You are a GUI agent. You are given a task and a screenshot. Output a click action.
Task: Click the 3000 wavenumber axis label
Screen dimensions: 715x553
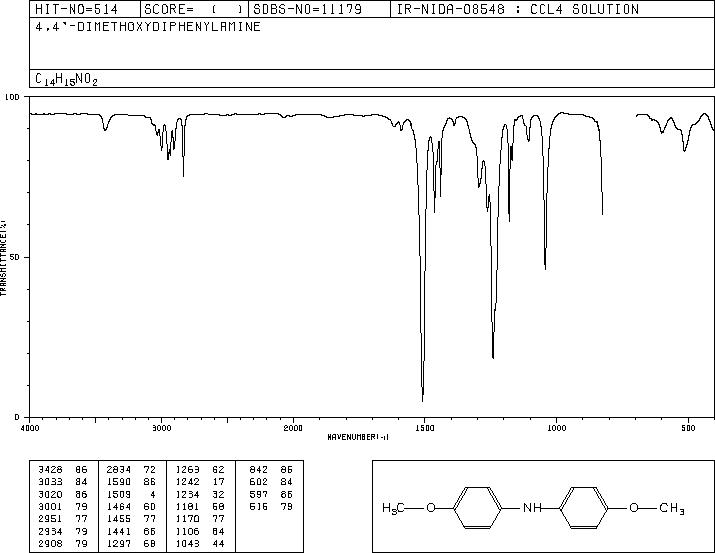(x=161, y=428)
